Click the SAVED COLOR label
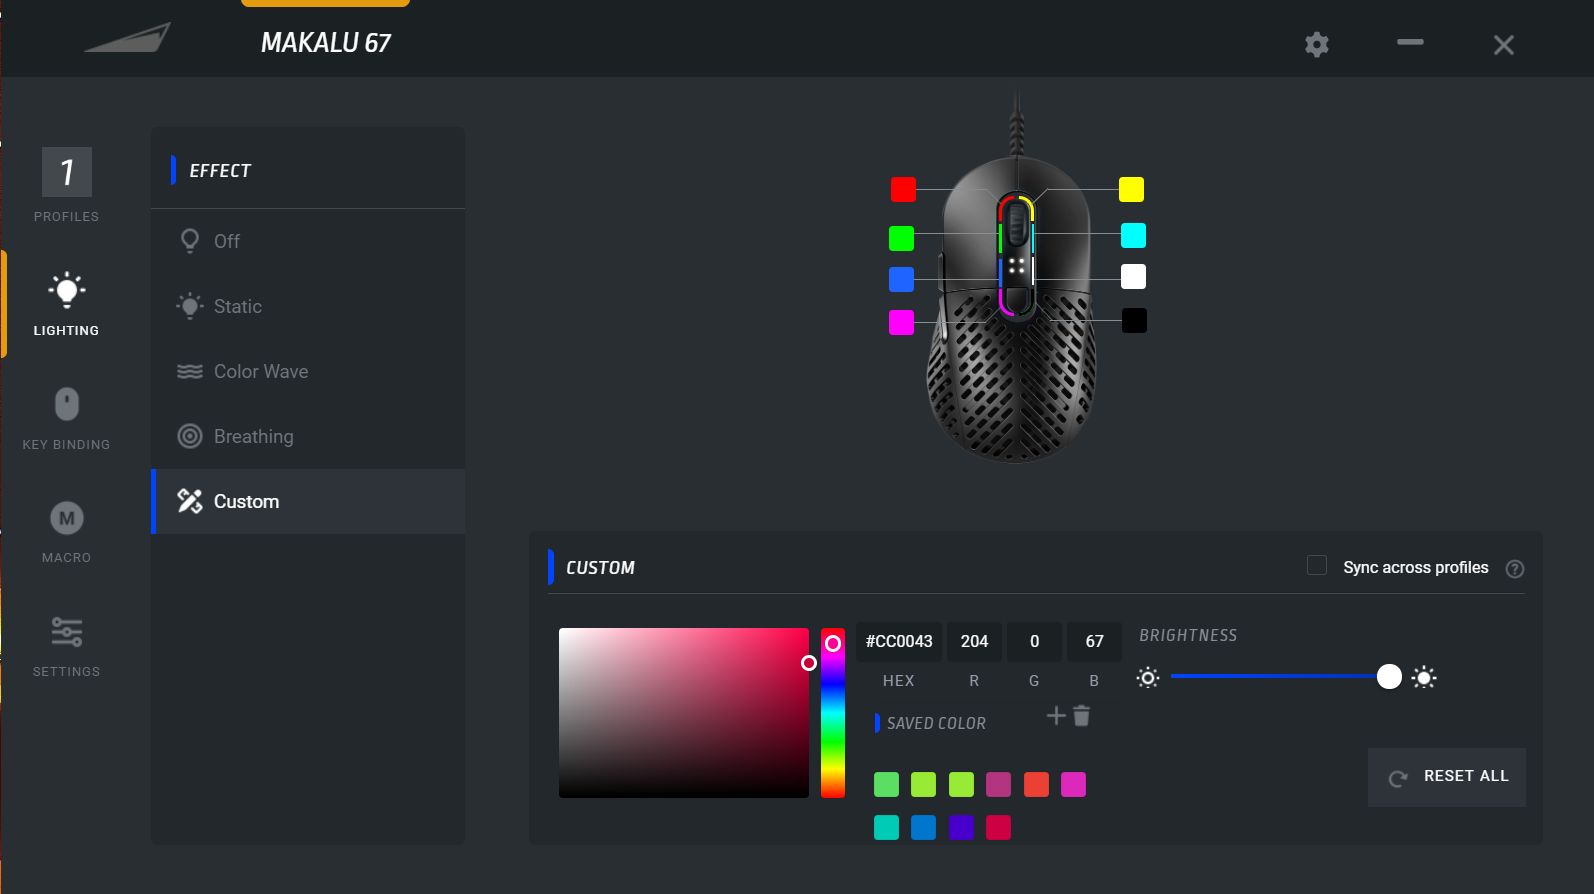This screenshot has width=1594, height=894. tap(936, 723)
